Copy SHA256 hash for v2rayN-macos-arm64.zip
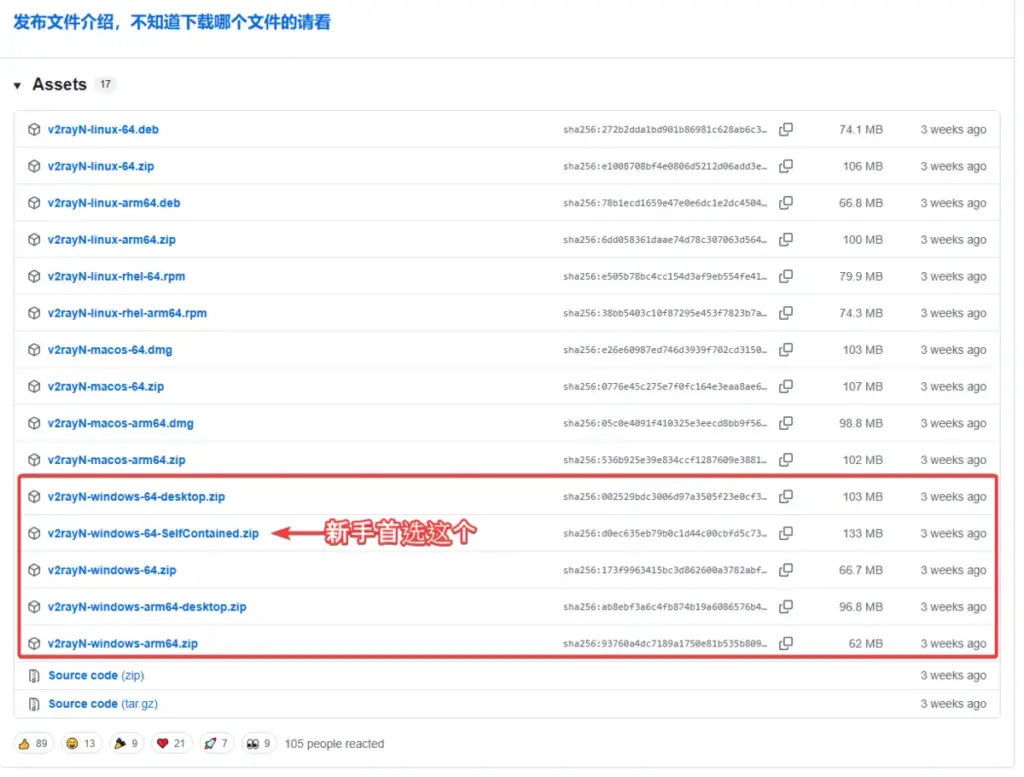Image resolution: width=1024 pixels, height=777 pixels. tap(786, 460)
